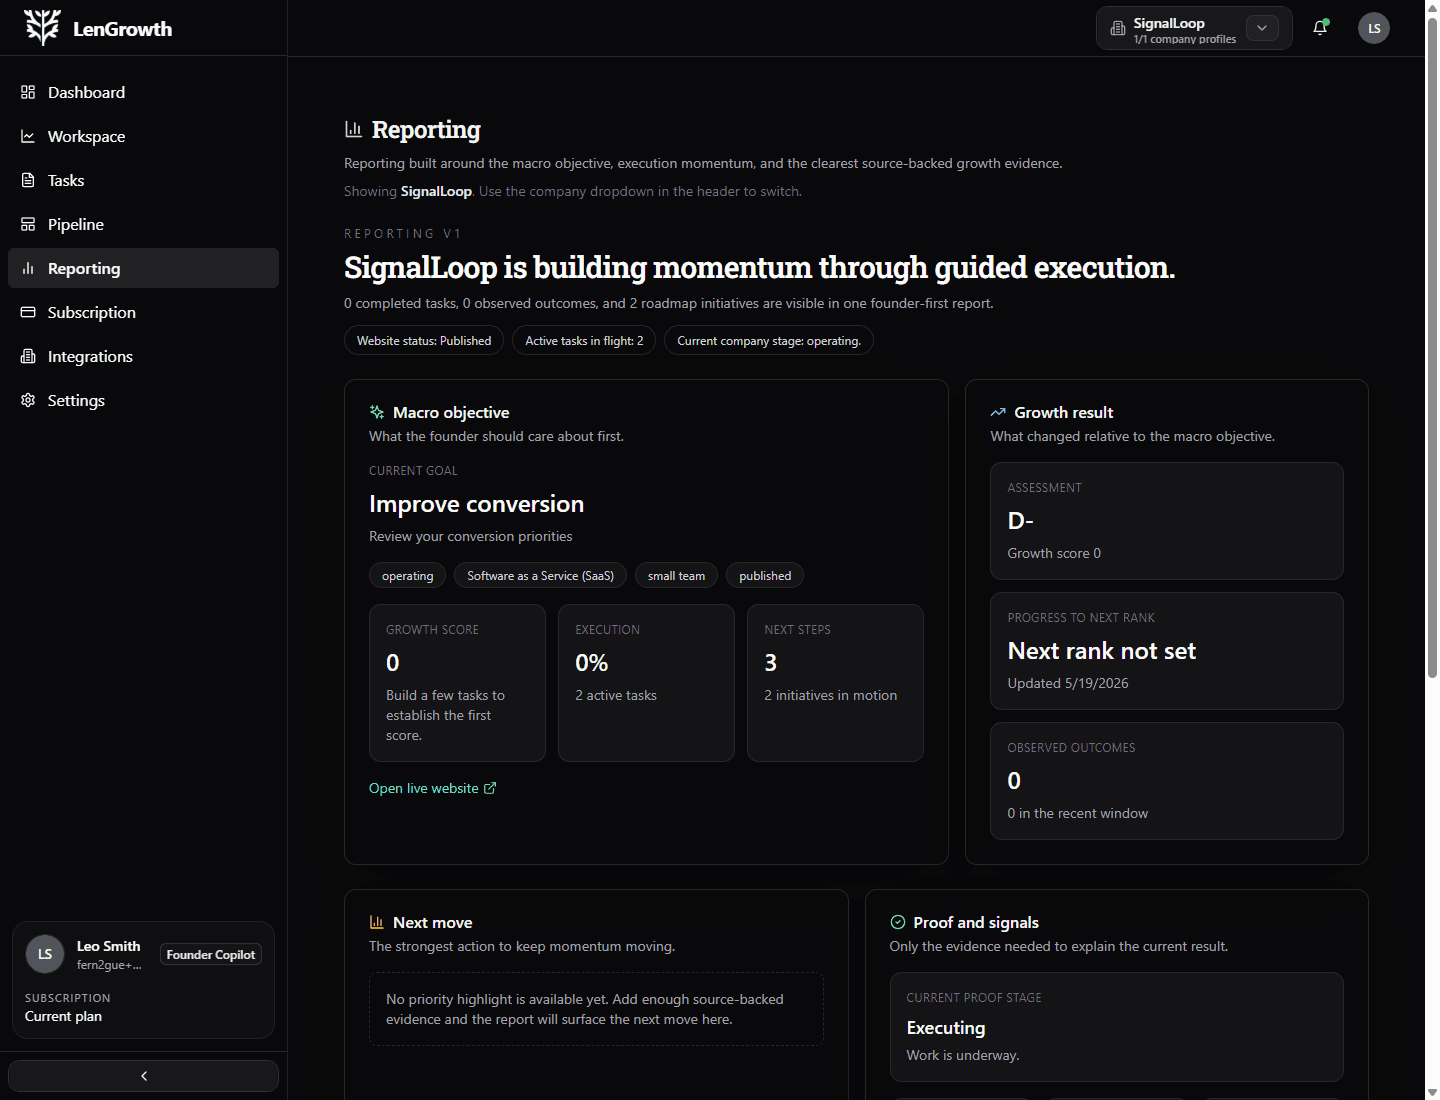Click the 2 initiatives in motion text
1440x1100 pixels.
pos(830,695)
